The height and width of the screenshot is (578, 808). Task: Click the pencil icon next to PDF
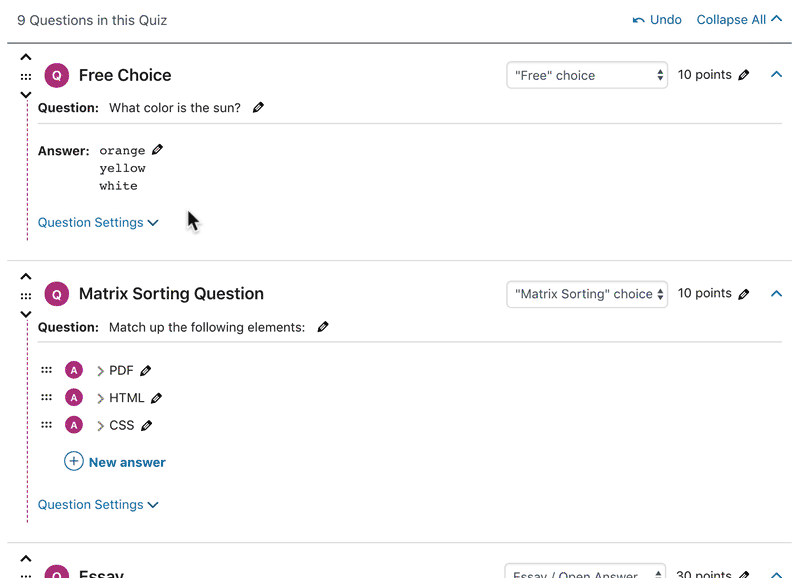(x=146, y=371)
